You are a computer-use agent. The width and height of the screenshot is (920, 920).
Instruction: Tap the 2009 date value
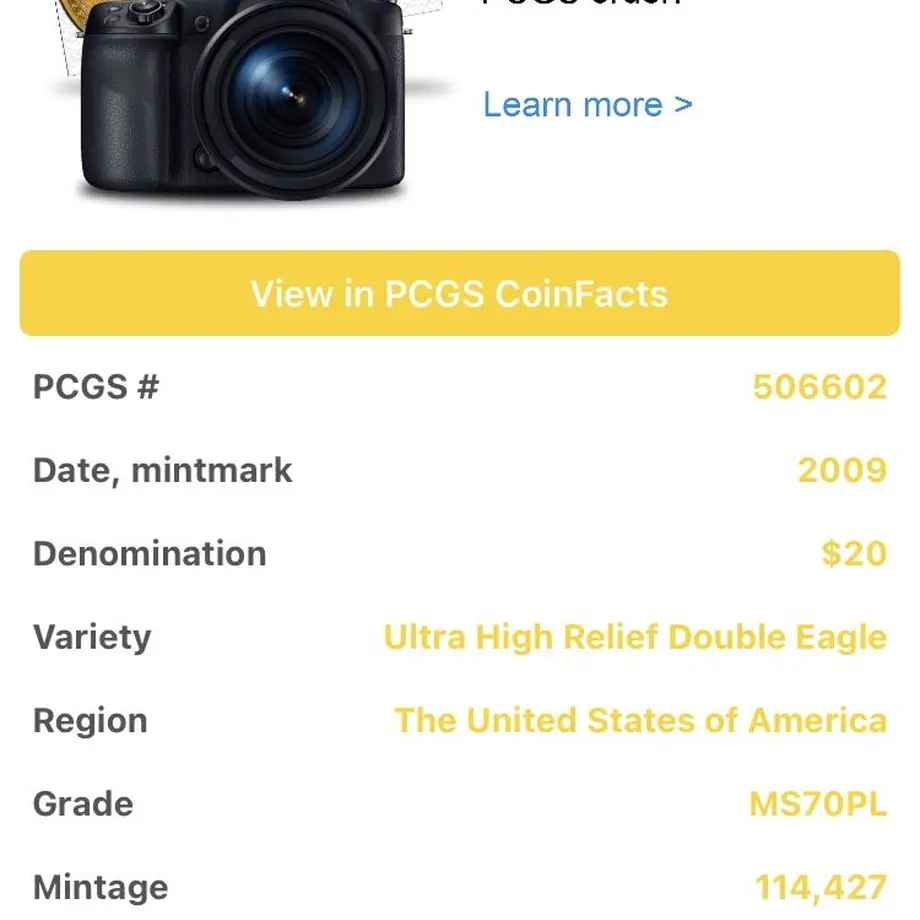(842, 470)
